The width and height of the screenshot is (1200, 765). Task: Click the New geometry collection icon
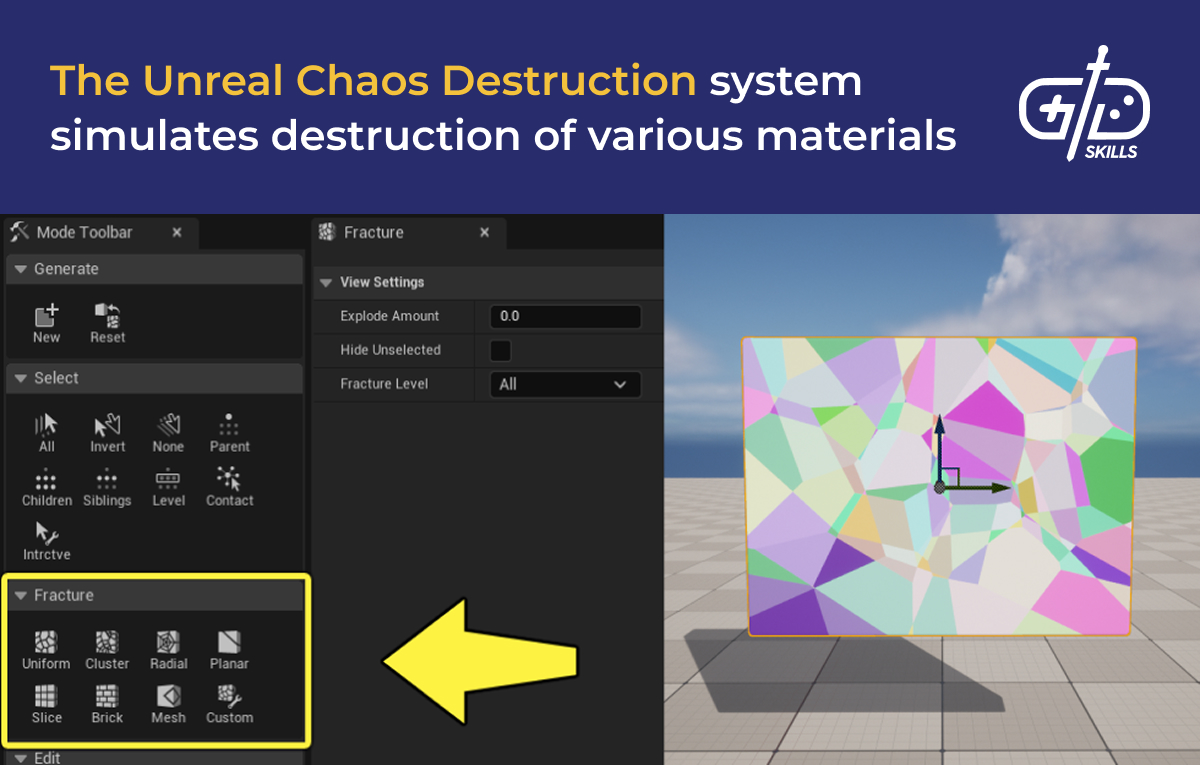click(46, 323)
